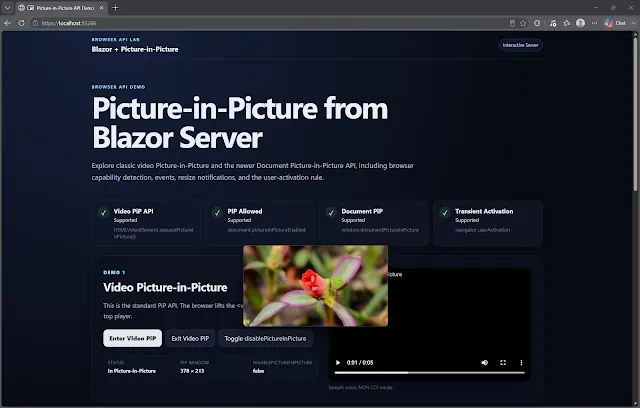640x408 pixels.
Task: Open the browser profile avatar
Action: 580,23
